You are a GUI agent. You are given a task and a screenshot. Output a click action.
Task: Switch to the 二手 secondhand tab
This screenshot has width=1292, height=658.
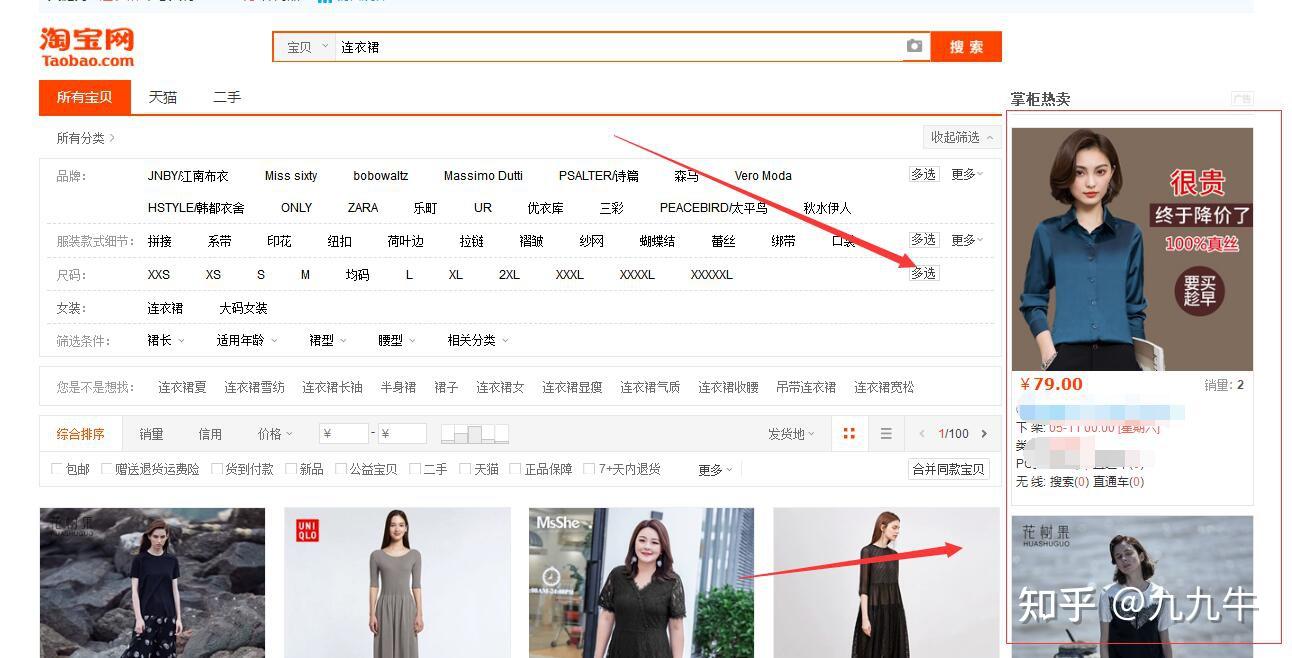click(x=225, y=97)
